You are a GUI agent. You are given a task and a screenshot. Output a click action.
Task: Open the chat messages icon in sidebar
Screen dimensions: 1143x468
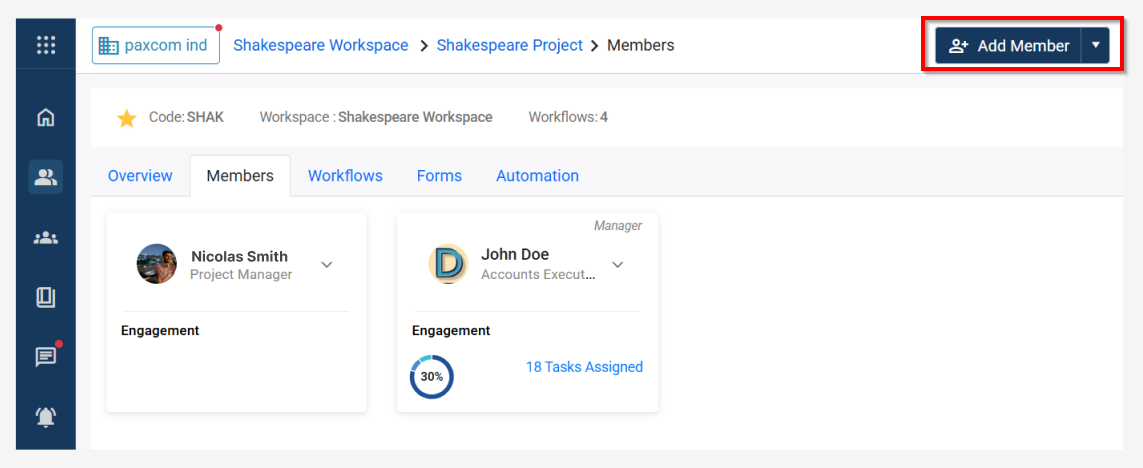click(x=46, y=357)
